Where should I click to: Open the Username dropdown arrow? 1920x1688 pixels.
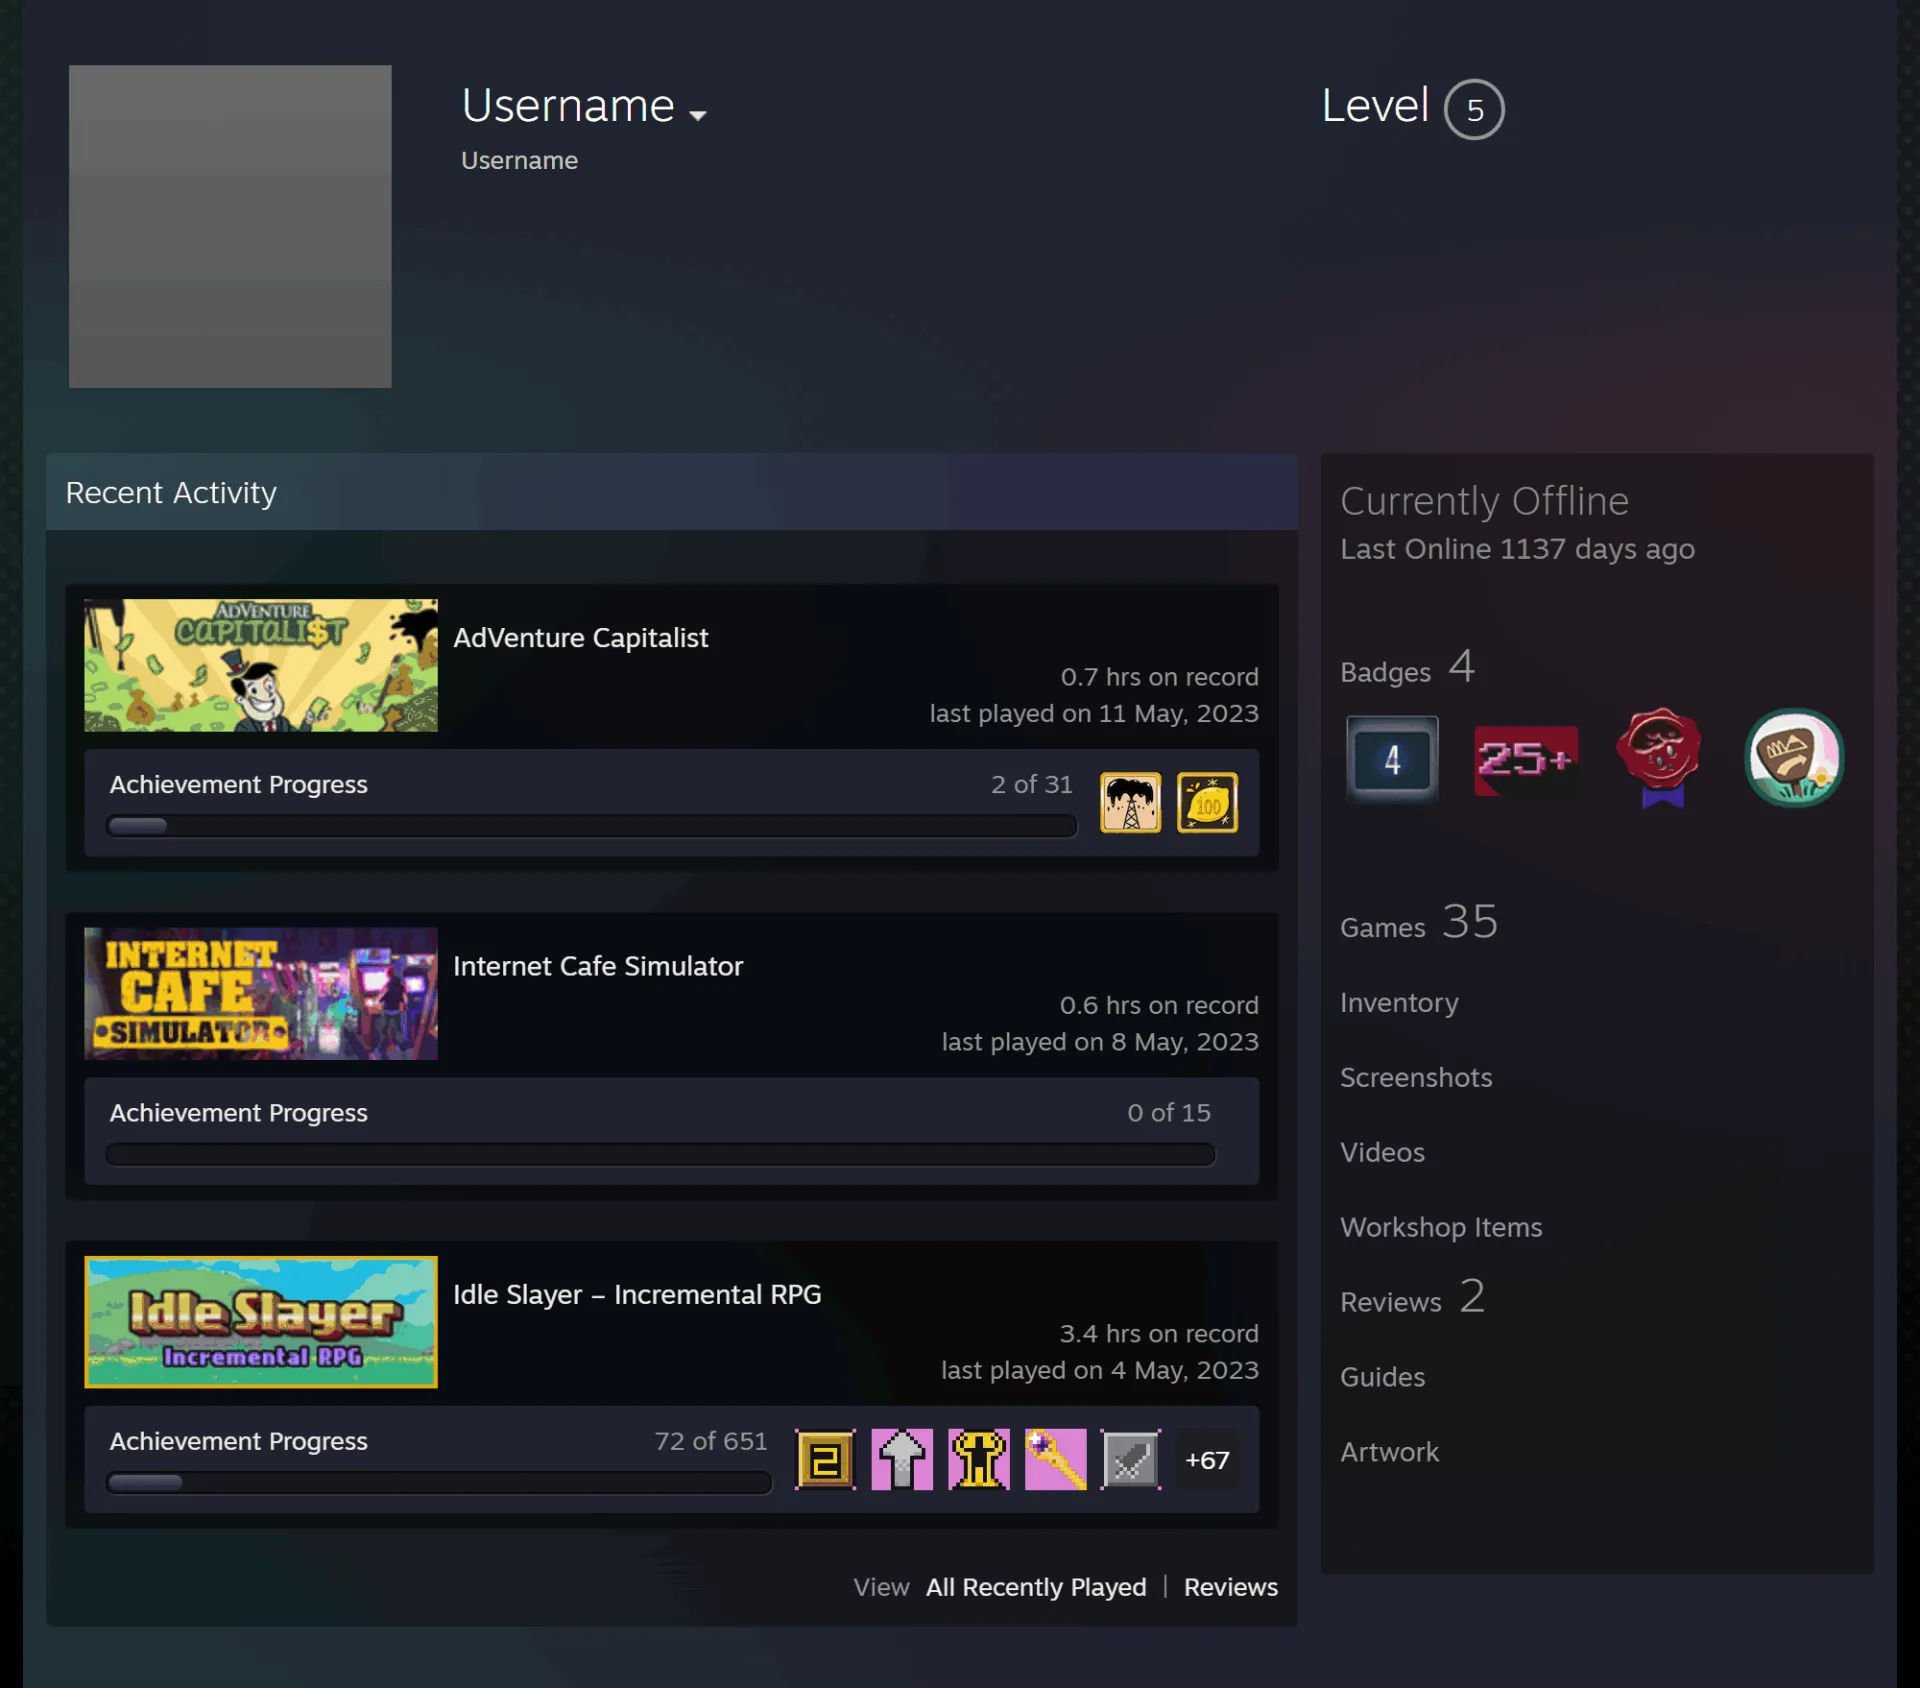(698, 115)
